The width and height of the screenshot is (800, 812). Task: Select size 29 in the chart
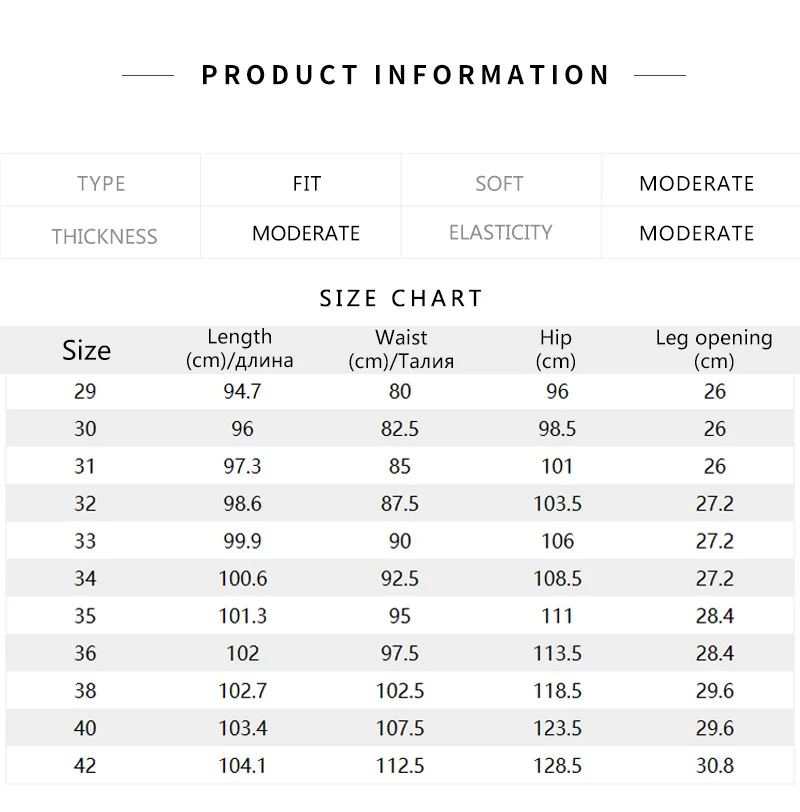[85, 392]
